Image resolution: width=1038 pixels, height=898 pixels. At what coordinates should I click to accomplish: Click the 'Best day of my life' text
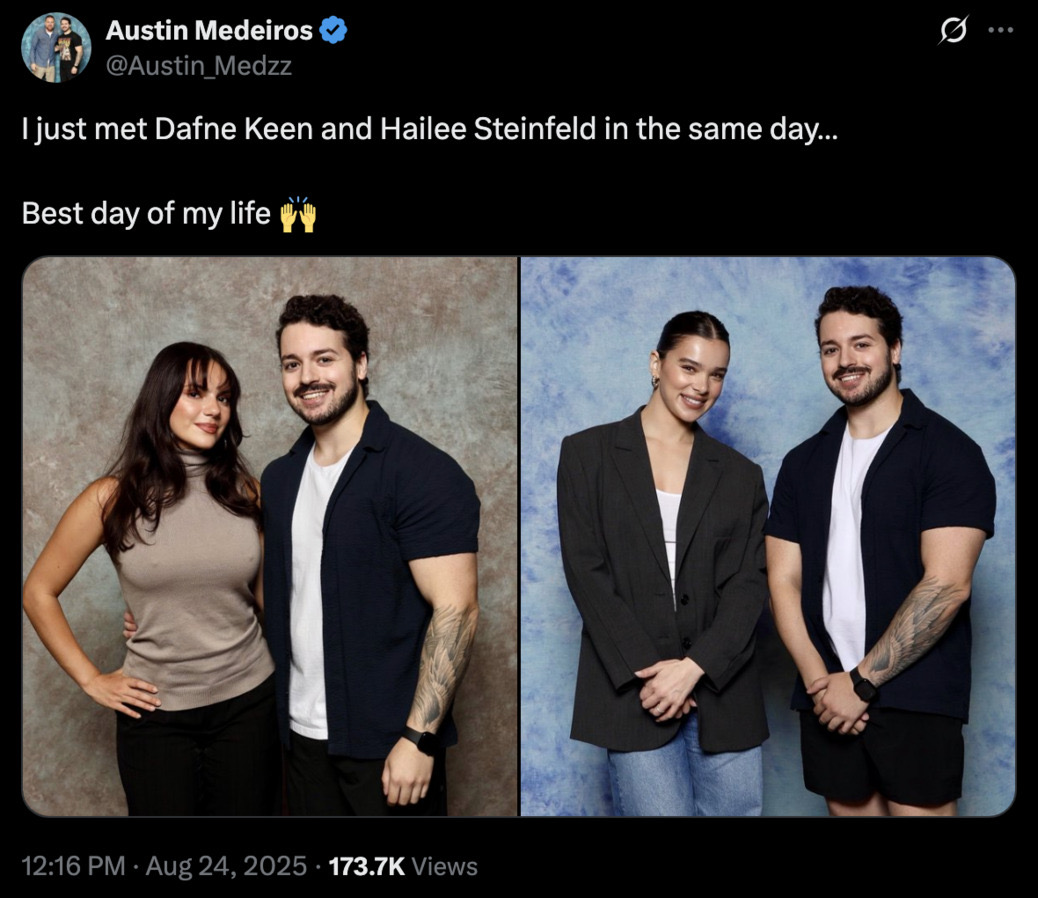(x=146, y=214)
